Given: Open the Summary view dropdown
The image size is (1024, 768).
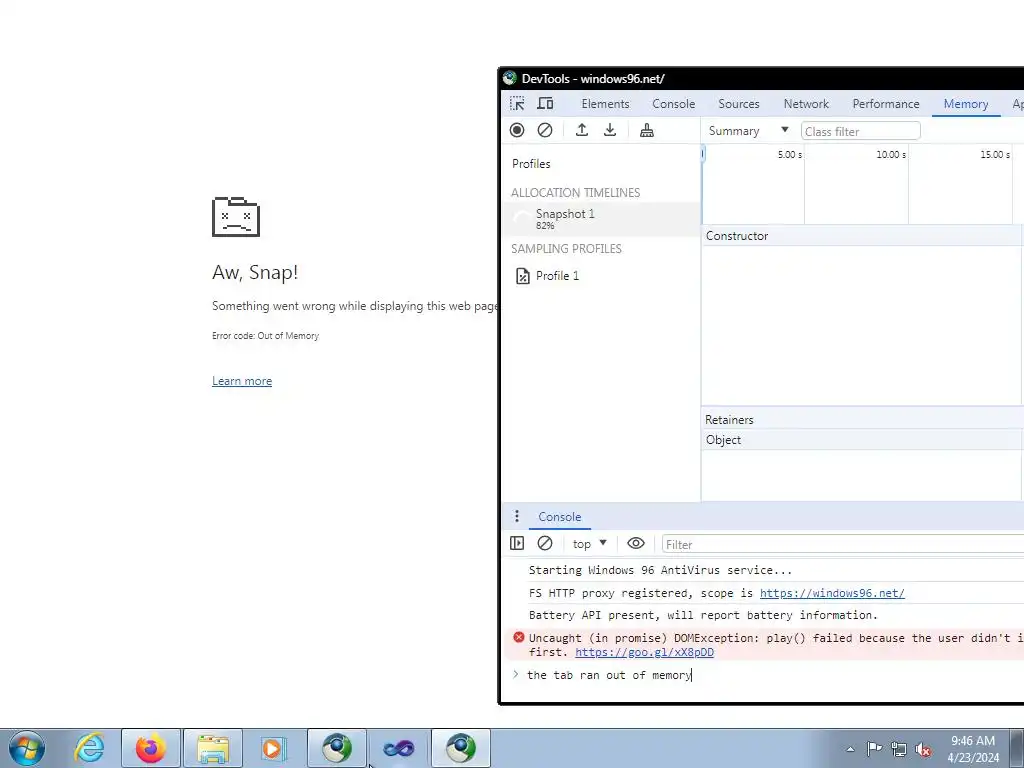Looking at the screenshot, I should 748,131.
